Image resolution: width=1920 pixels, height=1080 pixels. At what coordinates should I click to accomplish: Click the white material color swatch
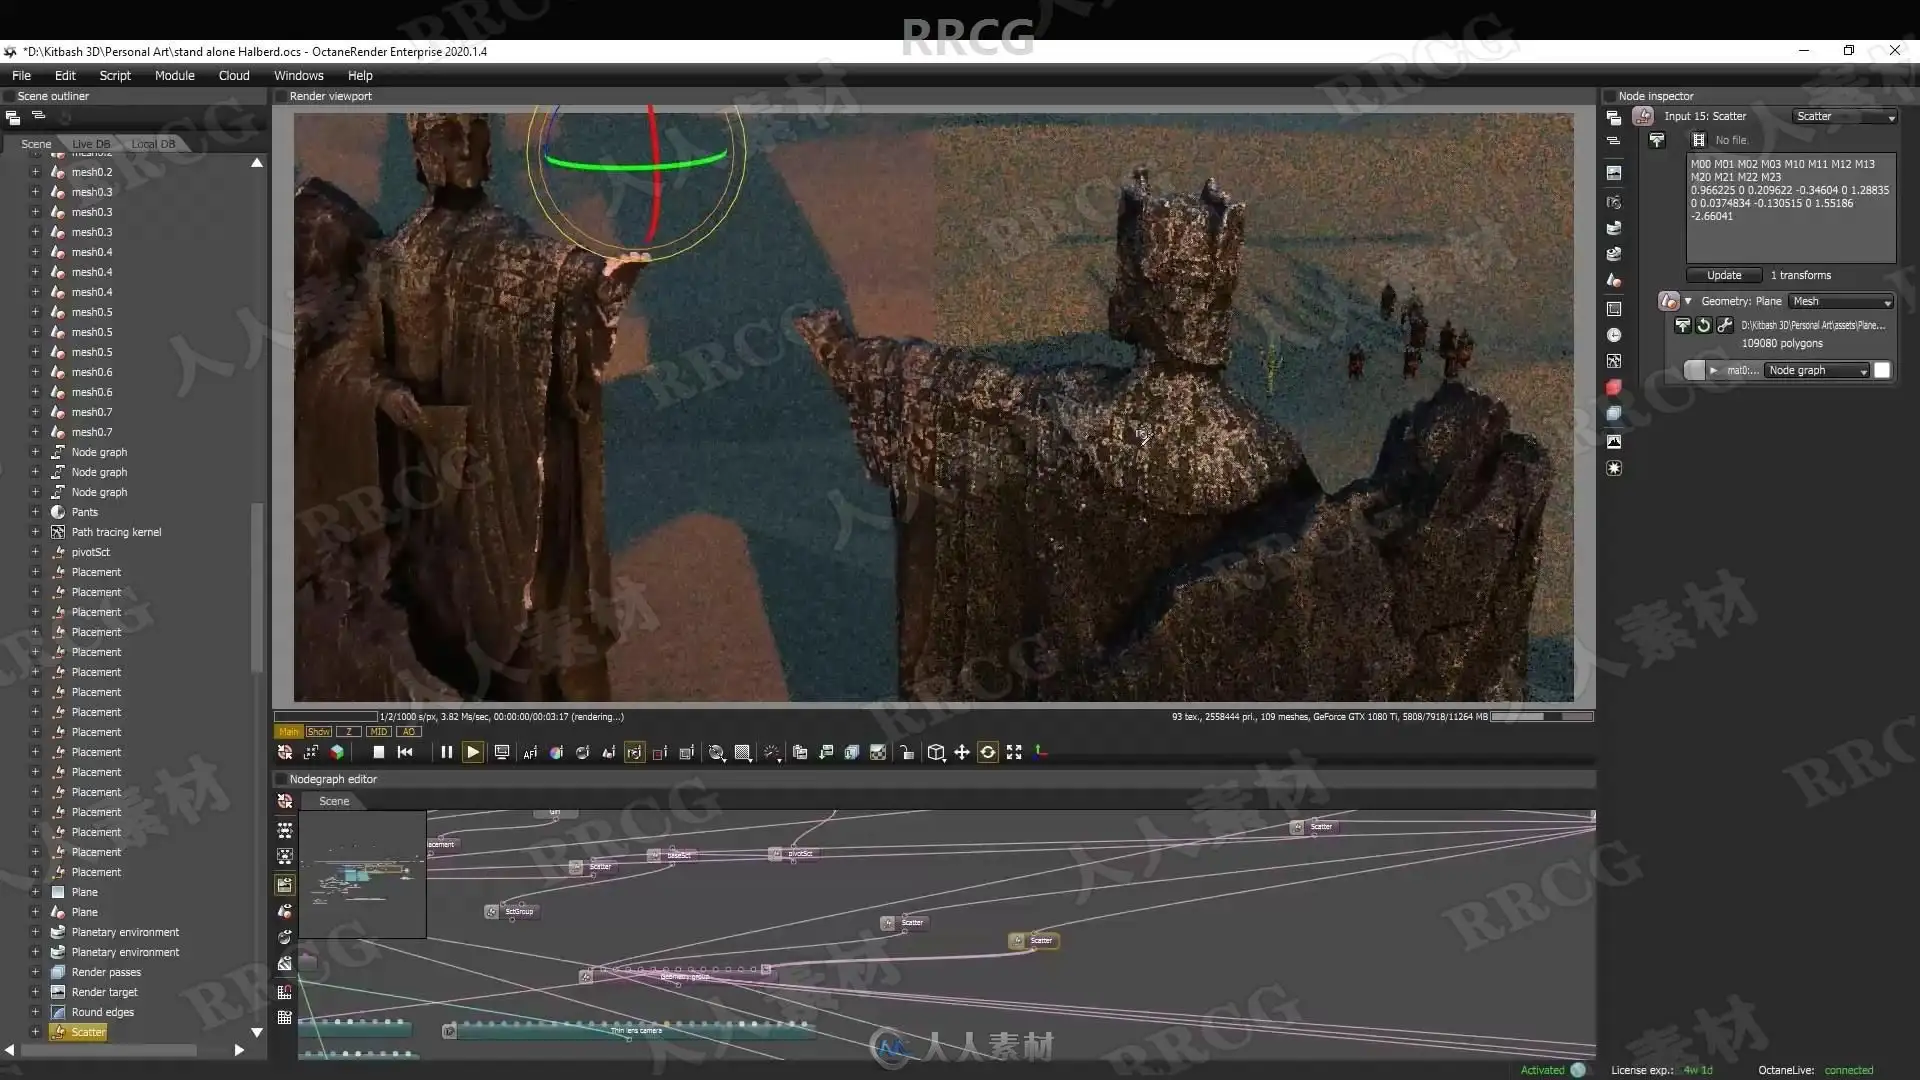[1882, 370]
